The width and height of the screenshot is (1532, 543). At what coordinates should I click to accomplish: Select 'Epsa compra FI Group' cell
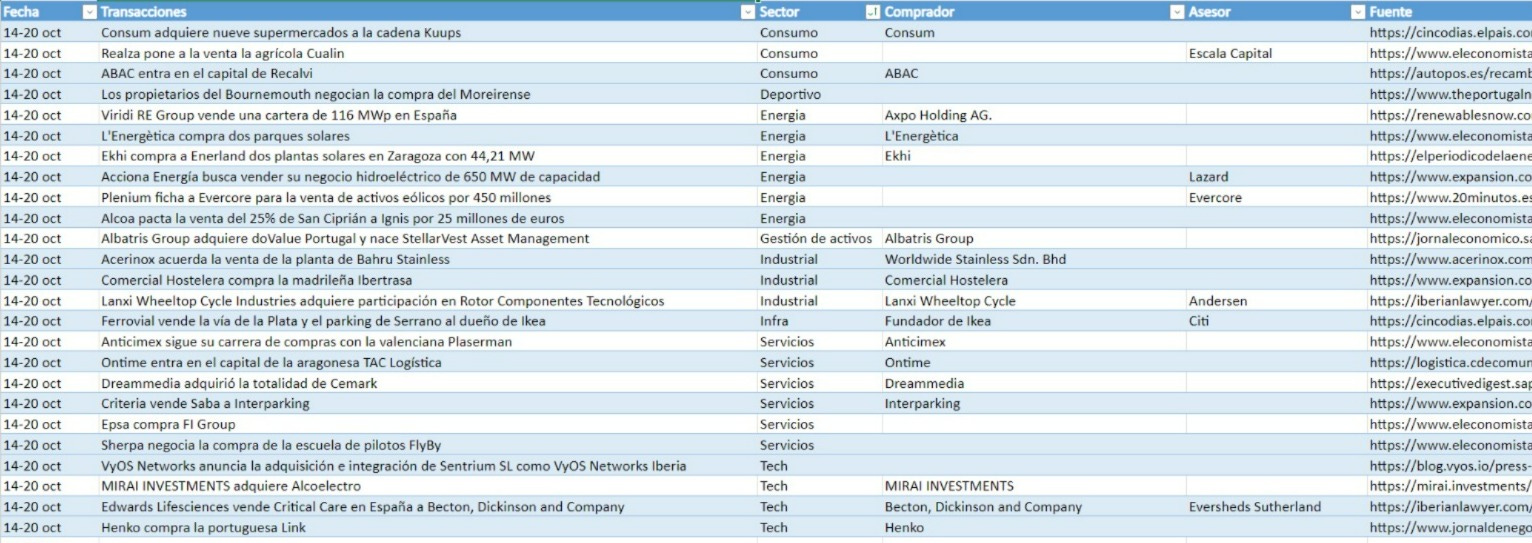(x=427, y=424)
